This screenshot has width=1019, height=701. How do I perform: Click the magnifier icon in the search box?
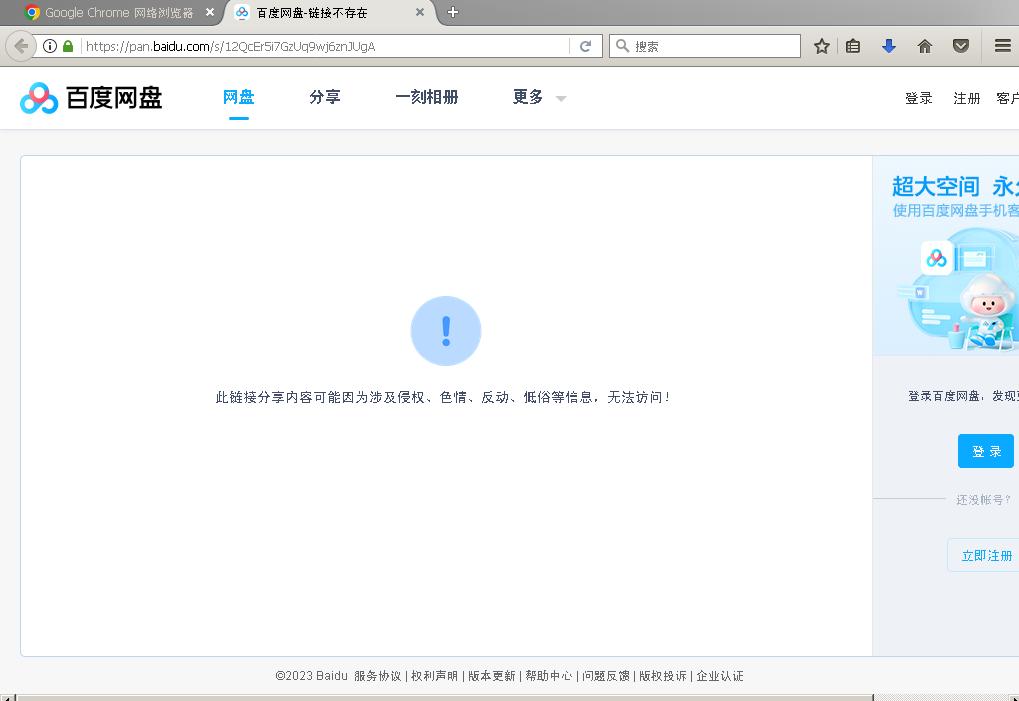[622, 46]
